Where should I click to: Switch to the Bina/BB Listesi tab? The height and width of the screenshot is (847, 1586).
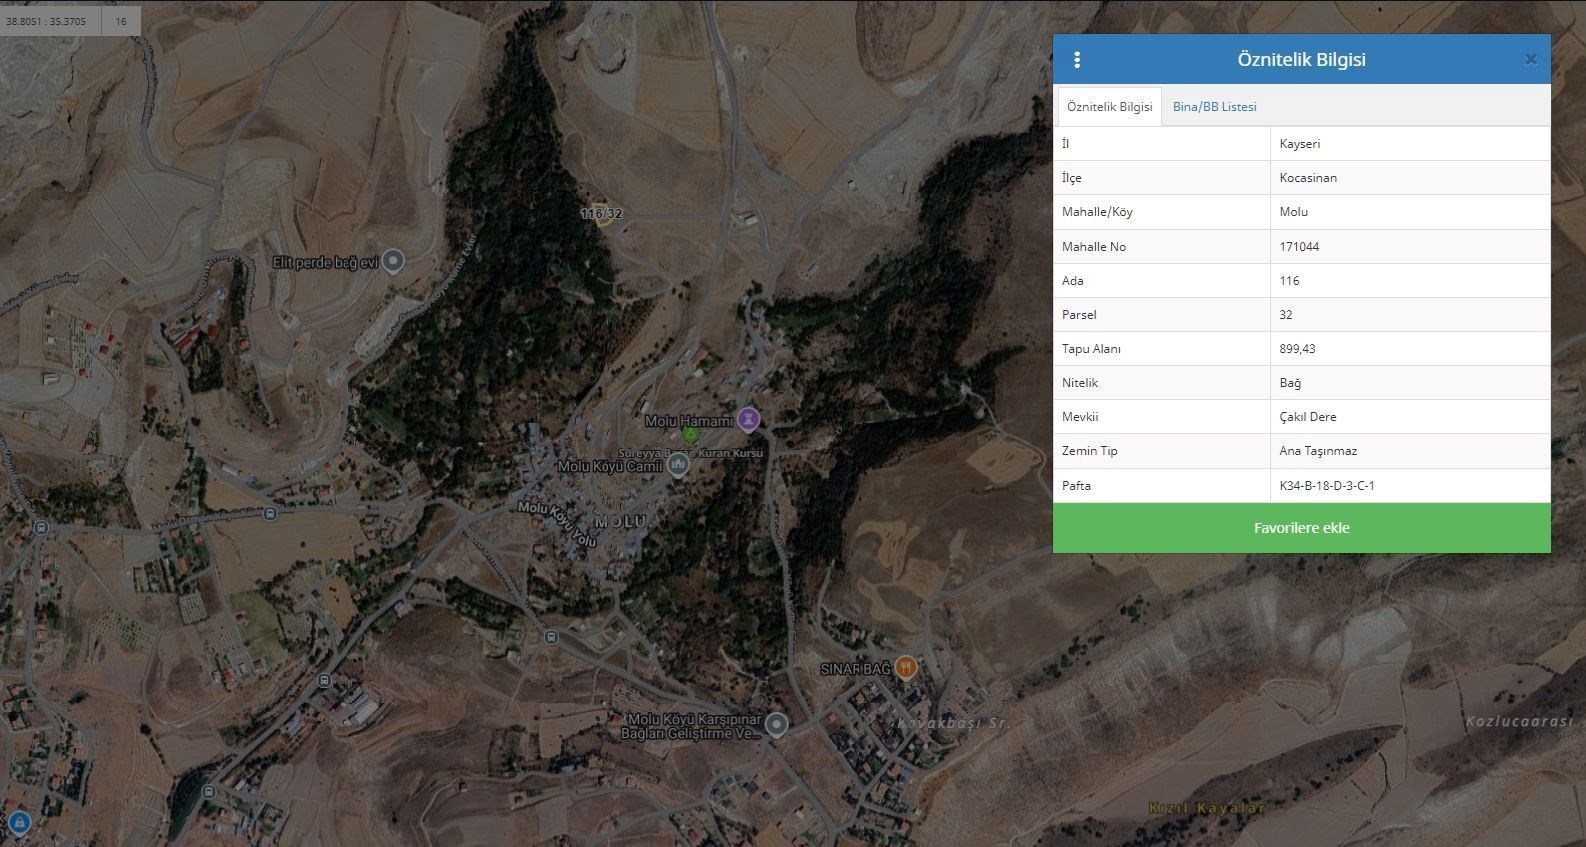pyautogui.click(x=1214, y=107)
